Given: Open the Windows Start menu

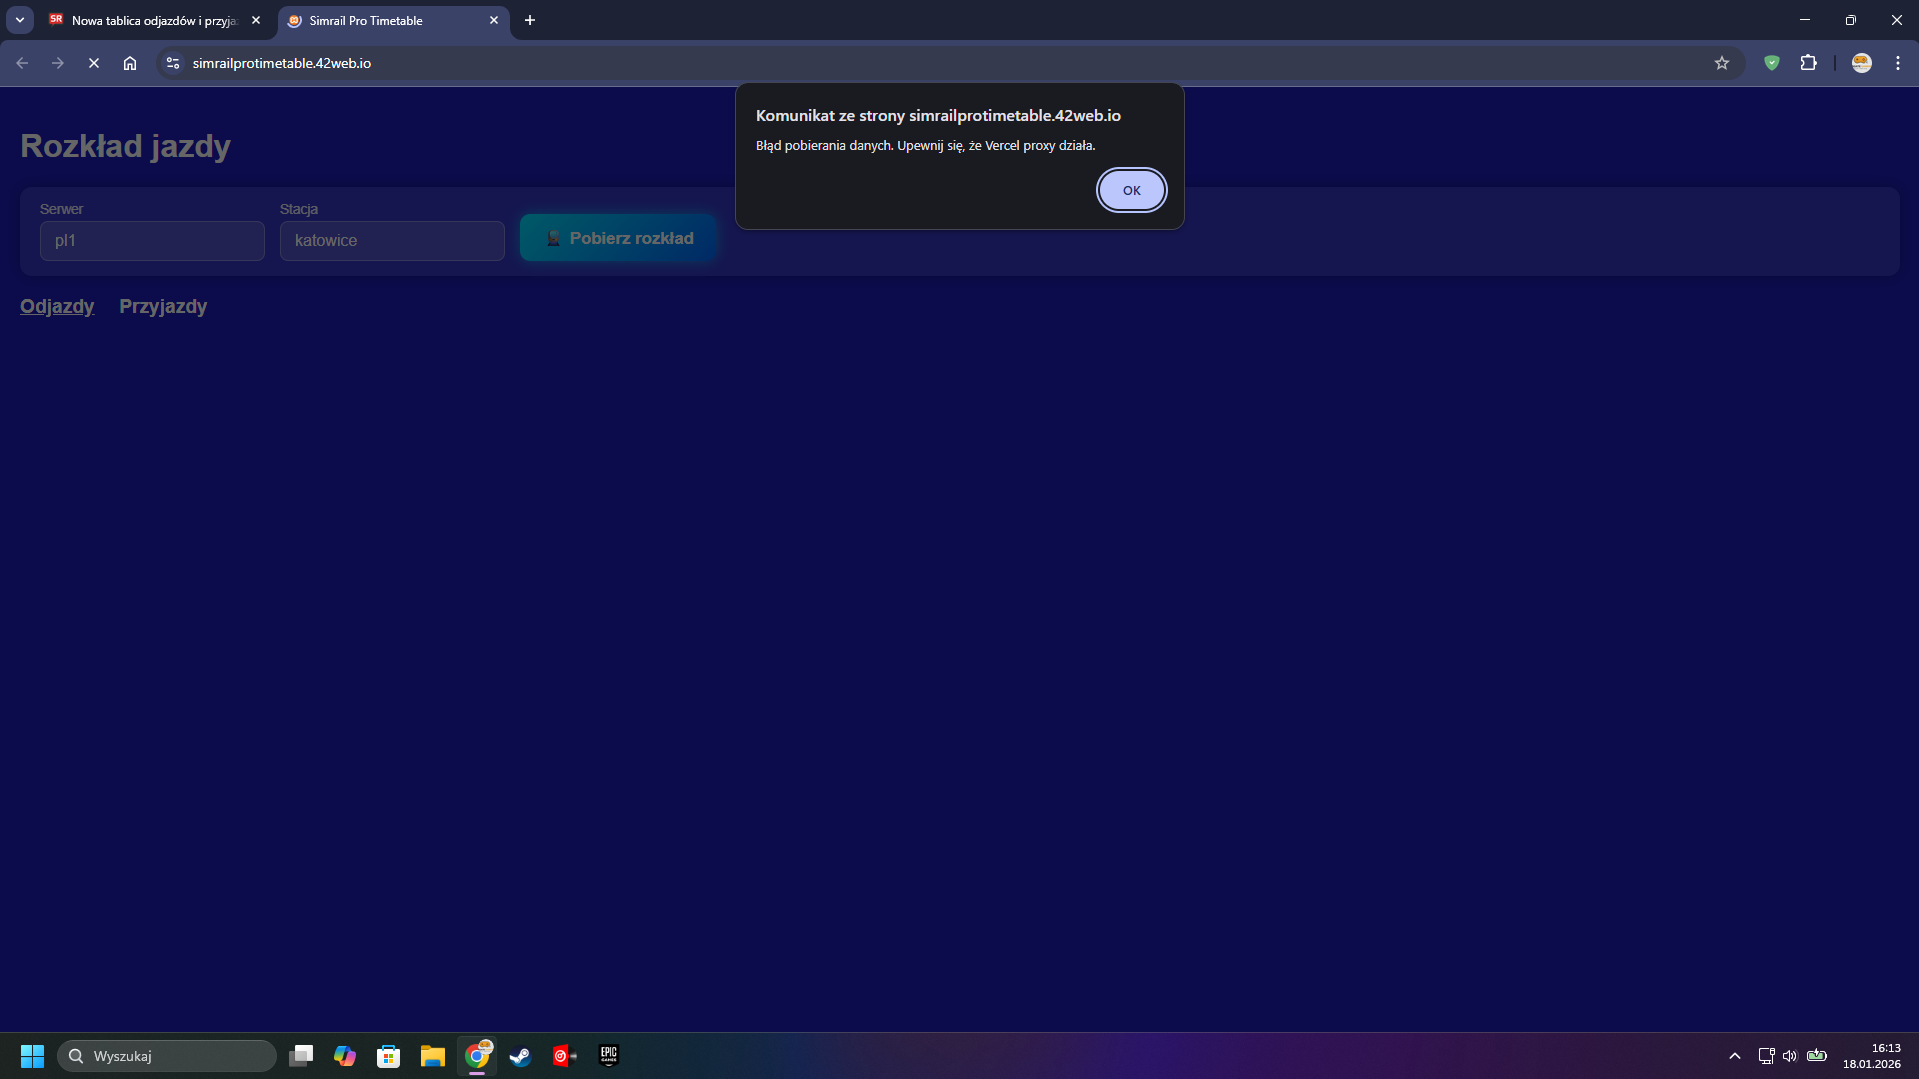Looking at the screenshot, I should tap(32, 1056).
